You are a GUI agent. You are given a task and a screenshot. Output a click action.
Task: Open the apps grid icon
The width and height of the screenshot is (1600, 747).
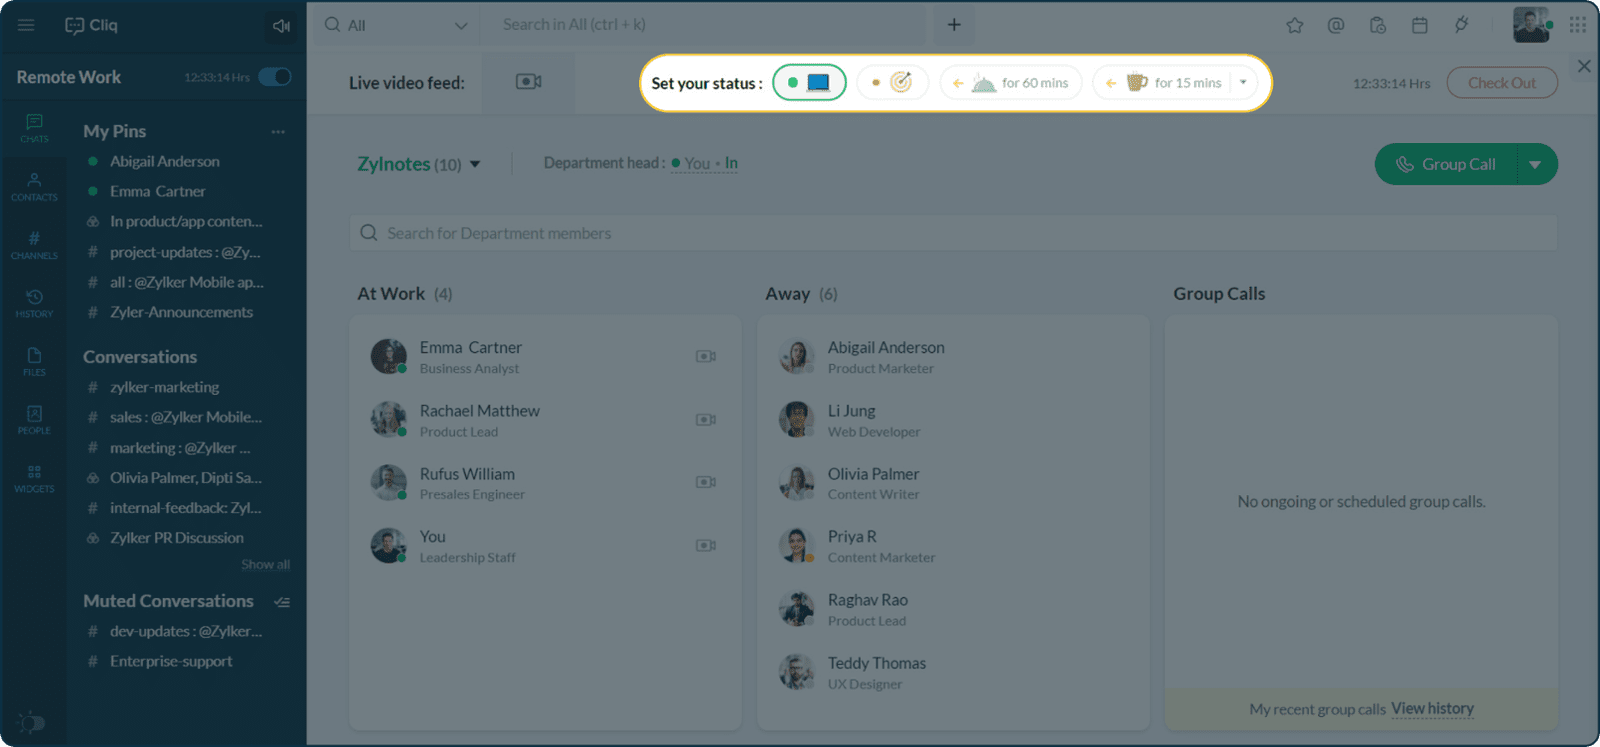[1578, 25]
